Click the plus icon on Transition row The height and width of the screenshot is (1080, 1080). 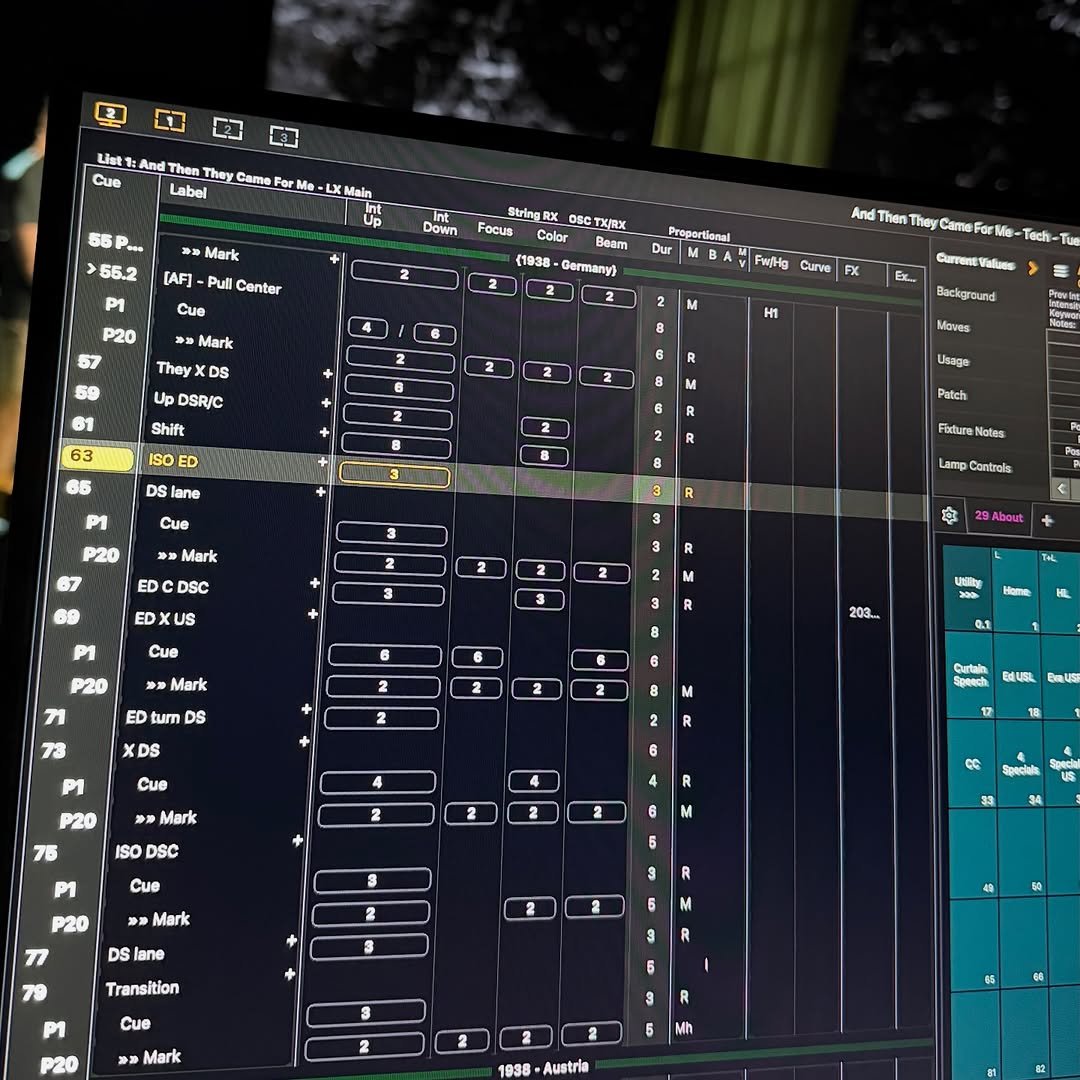click(x=290, y=973)
